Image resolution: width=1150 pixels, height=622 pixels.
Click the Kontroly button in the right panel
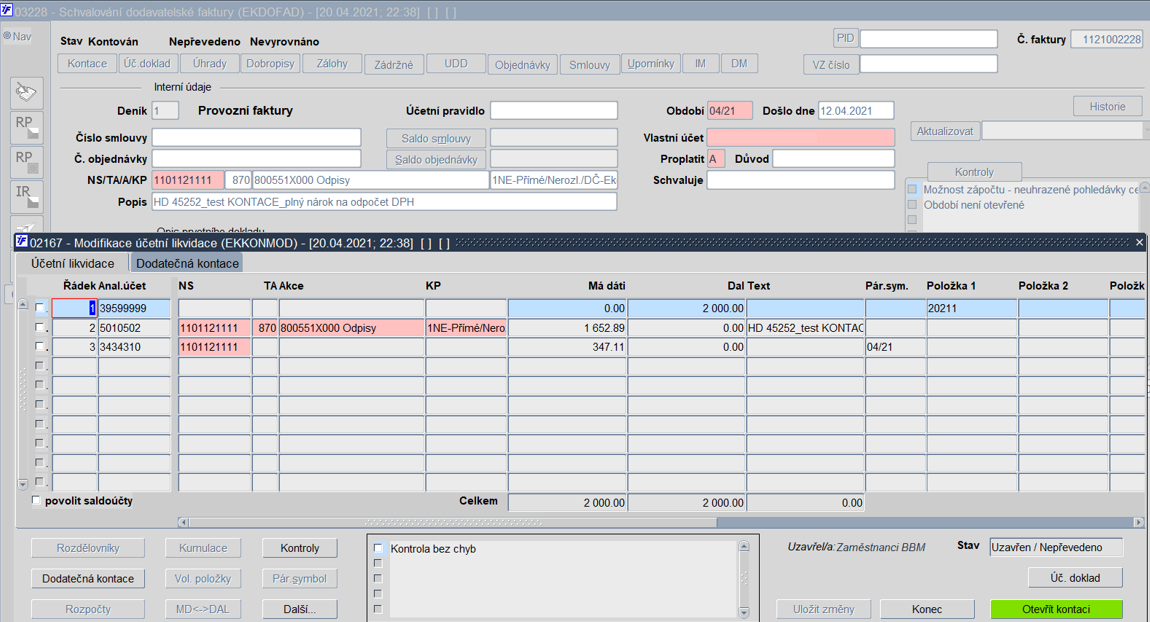coord(974,172)
